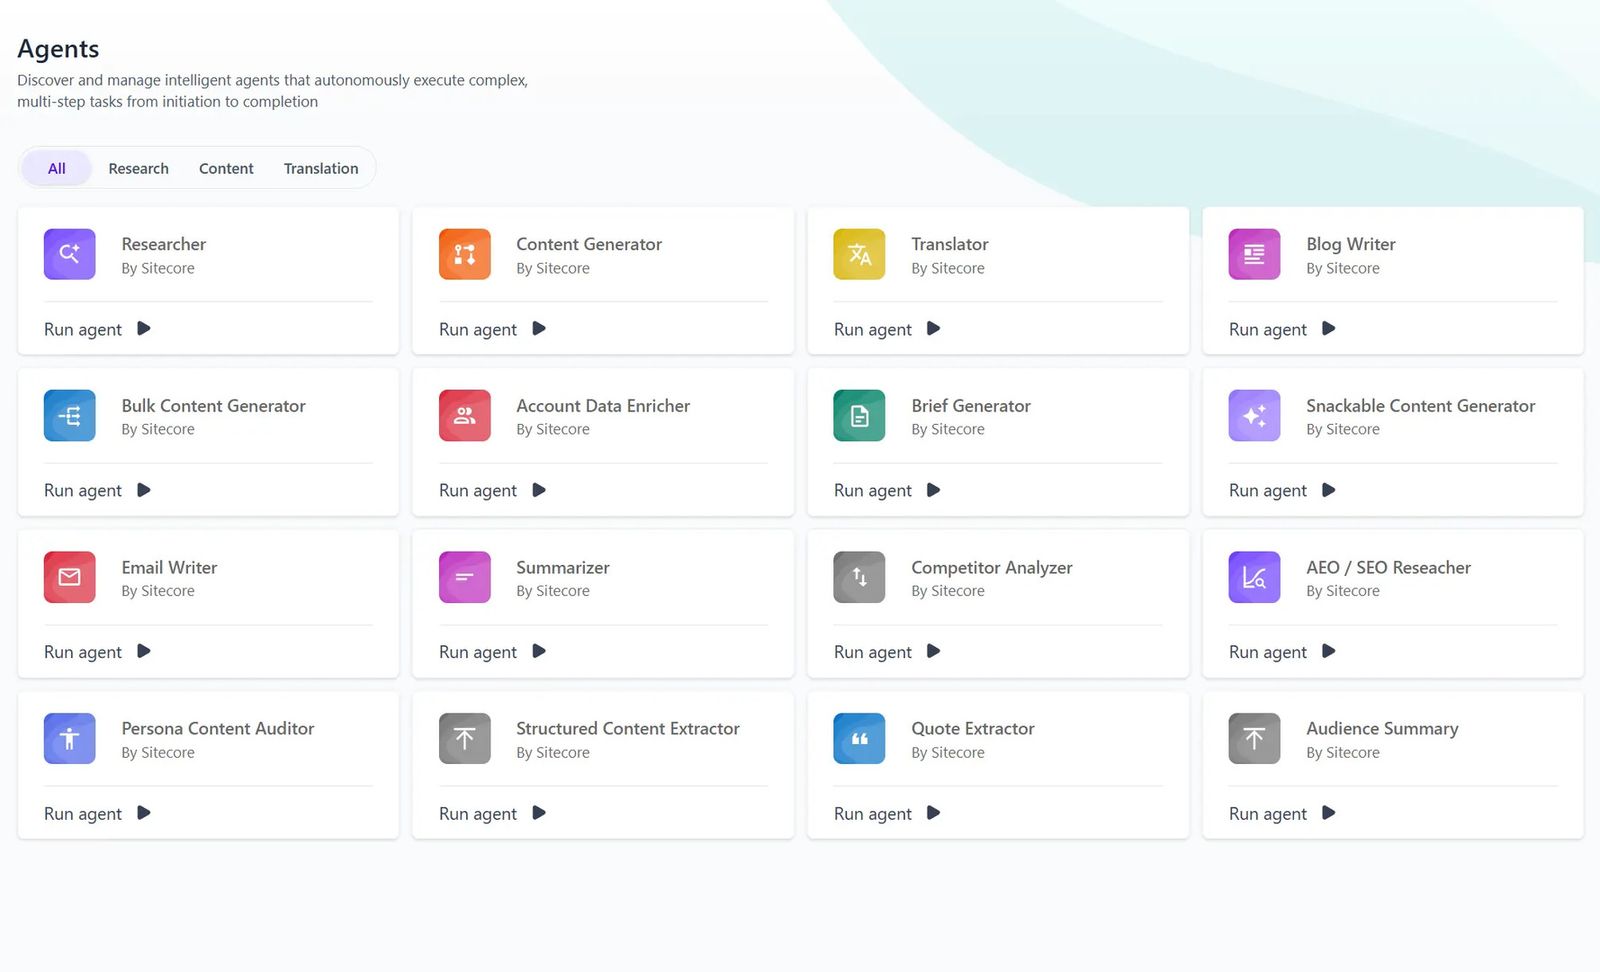The height and width of the screenshot is (972, 1600).
Task: Click the Email Writer envelope icon
Action: (x=69, y=577)
